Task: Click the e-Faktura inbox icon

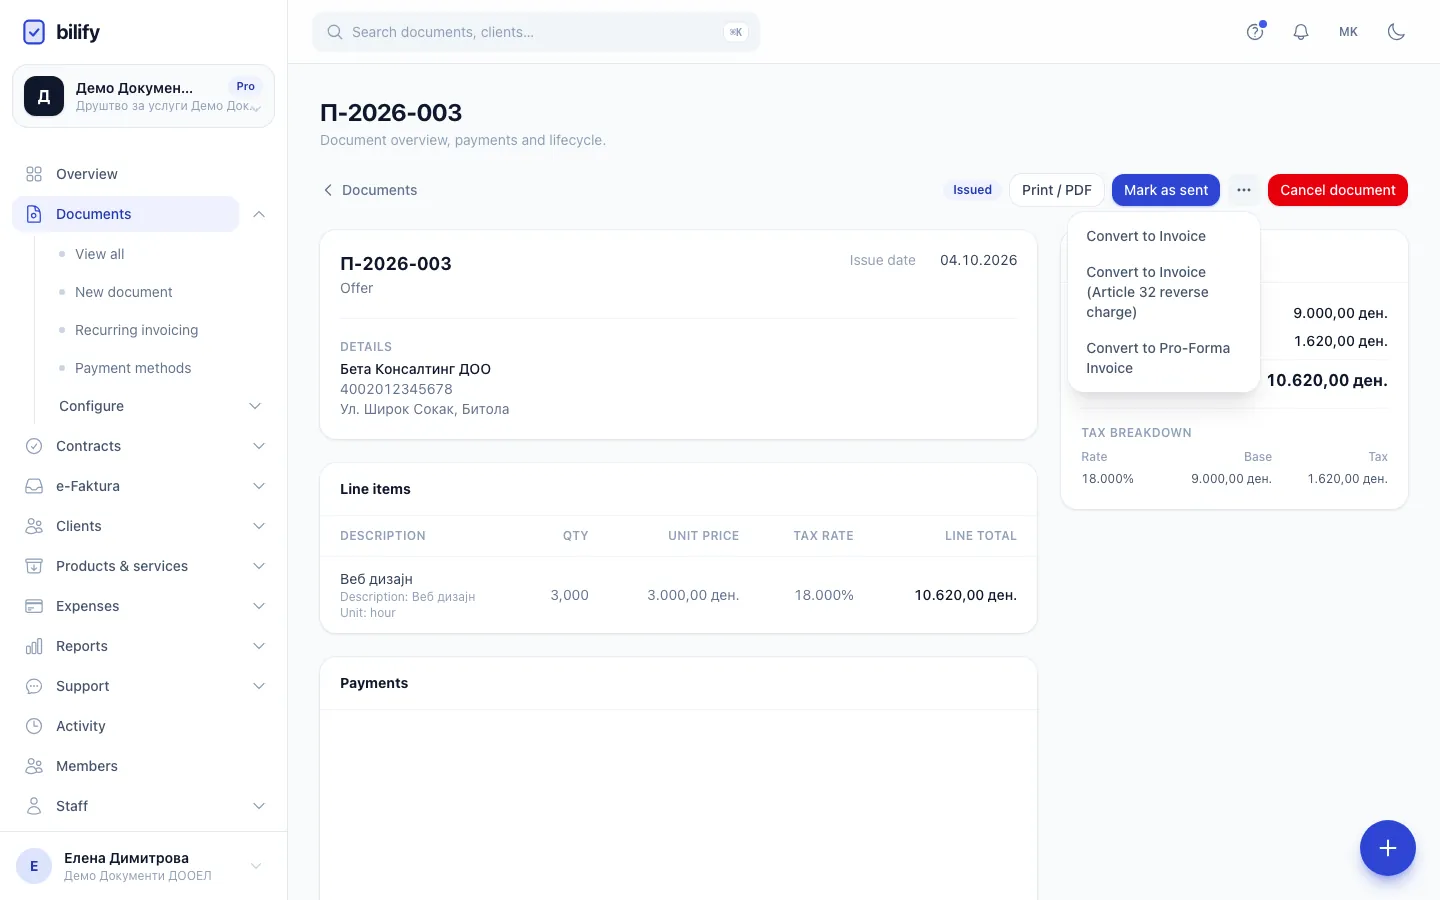Action: tap(34, 486)
